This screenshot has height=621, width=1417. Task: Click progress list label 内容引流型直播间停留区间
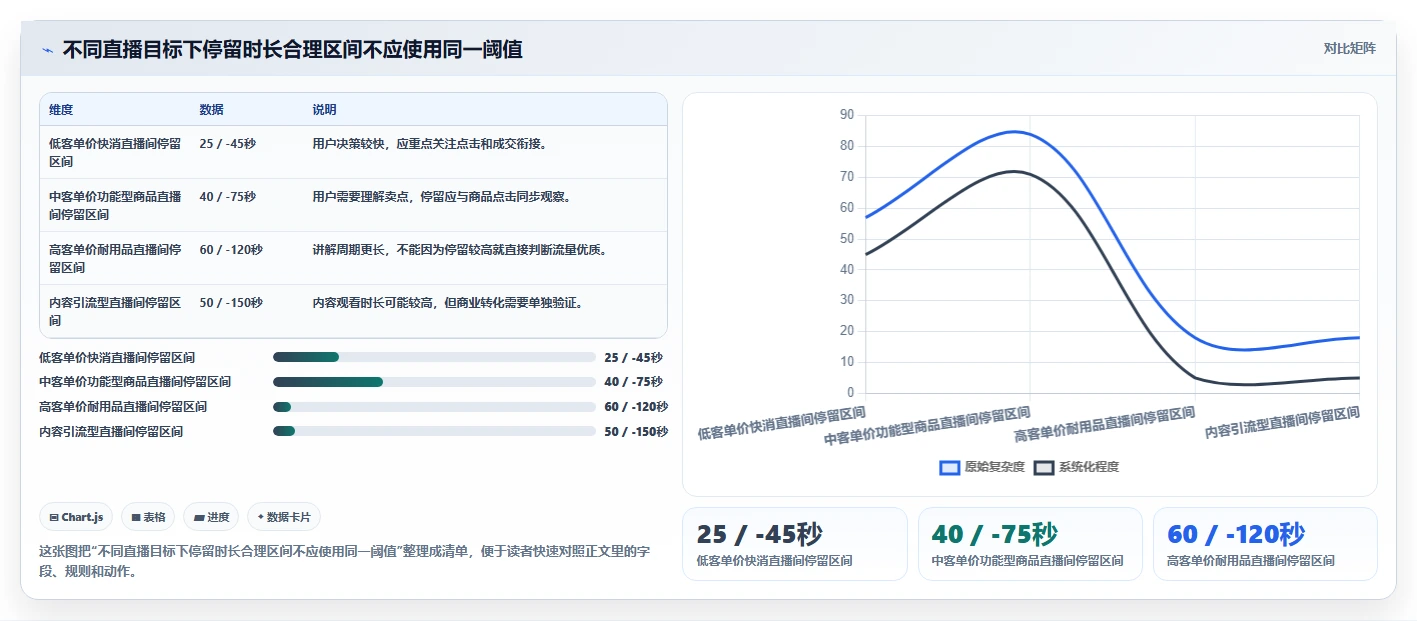111,432
